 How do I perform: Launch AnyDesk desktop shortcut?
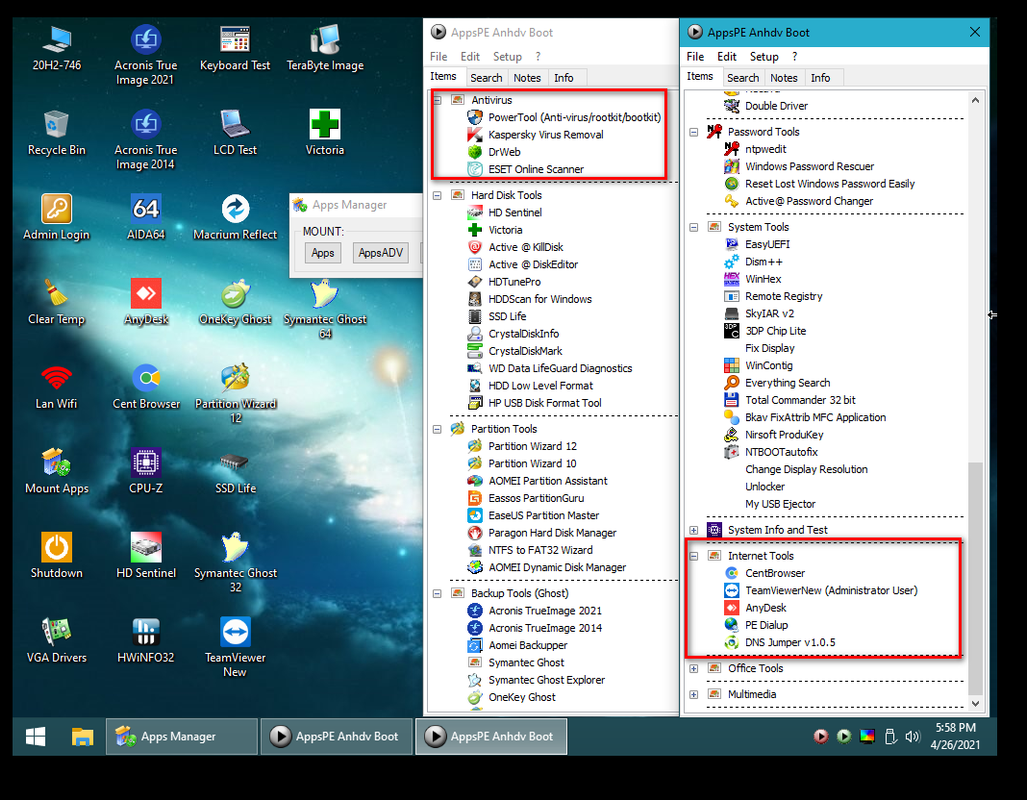pyautogui.click(x=145, y=302)
